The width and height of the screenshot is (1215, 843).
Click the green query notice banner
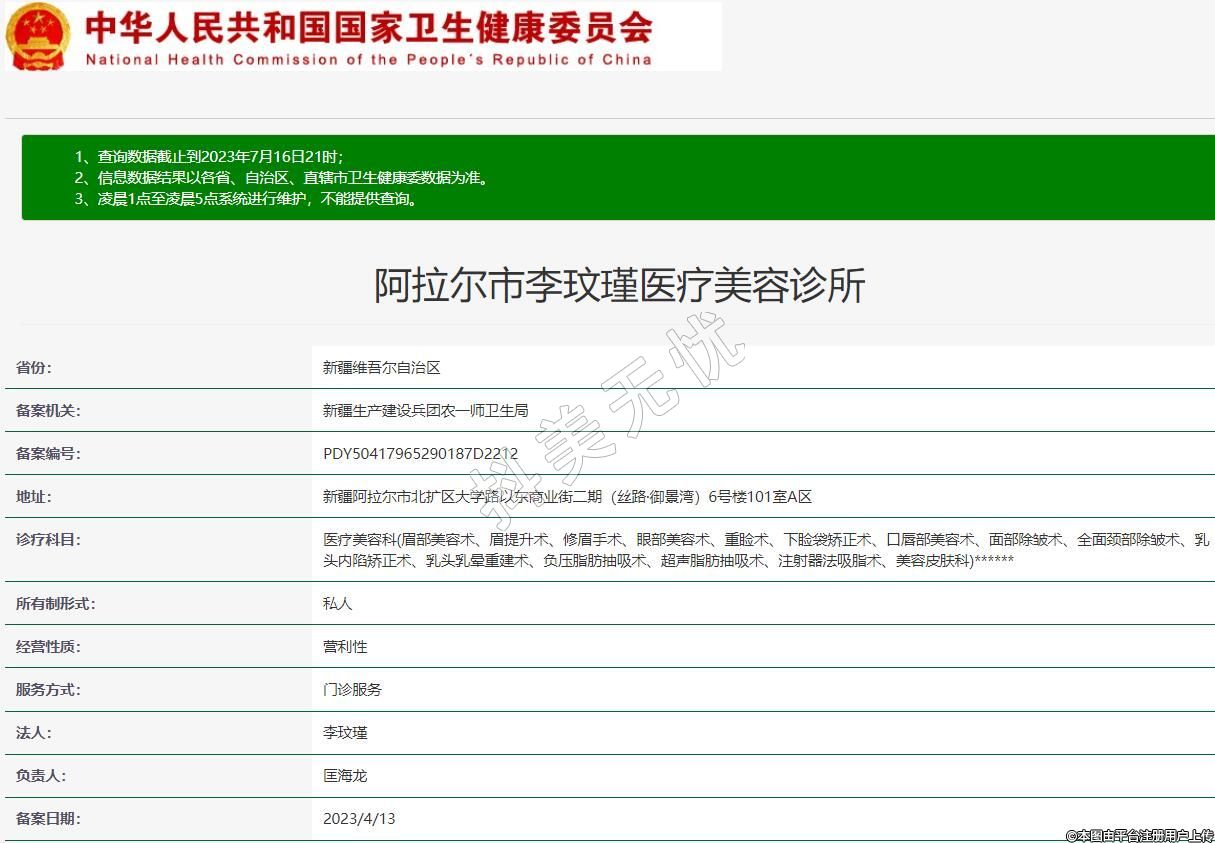(x=618, y=178)
